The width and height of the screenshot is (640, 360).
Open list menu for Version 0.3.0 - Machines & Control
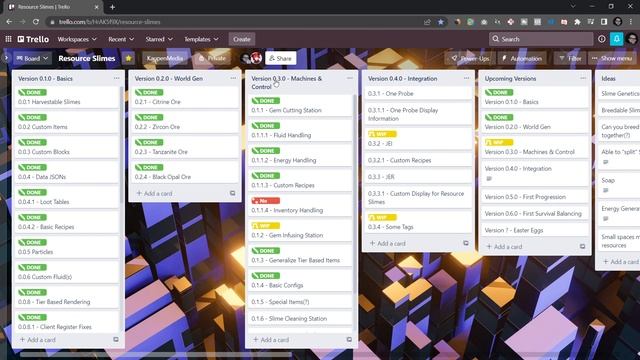pos(350,78)
